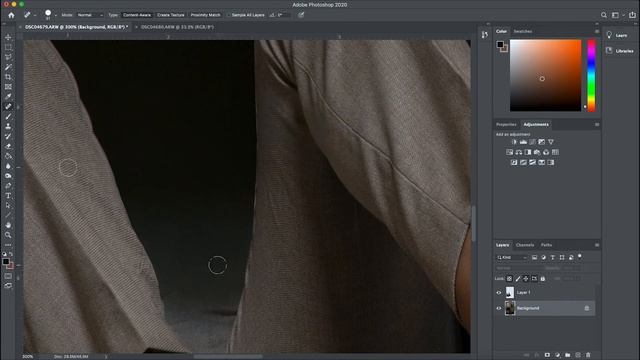Toggle lock position

coord(526,279)
